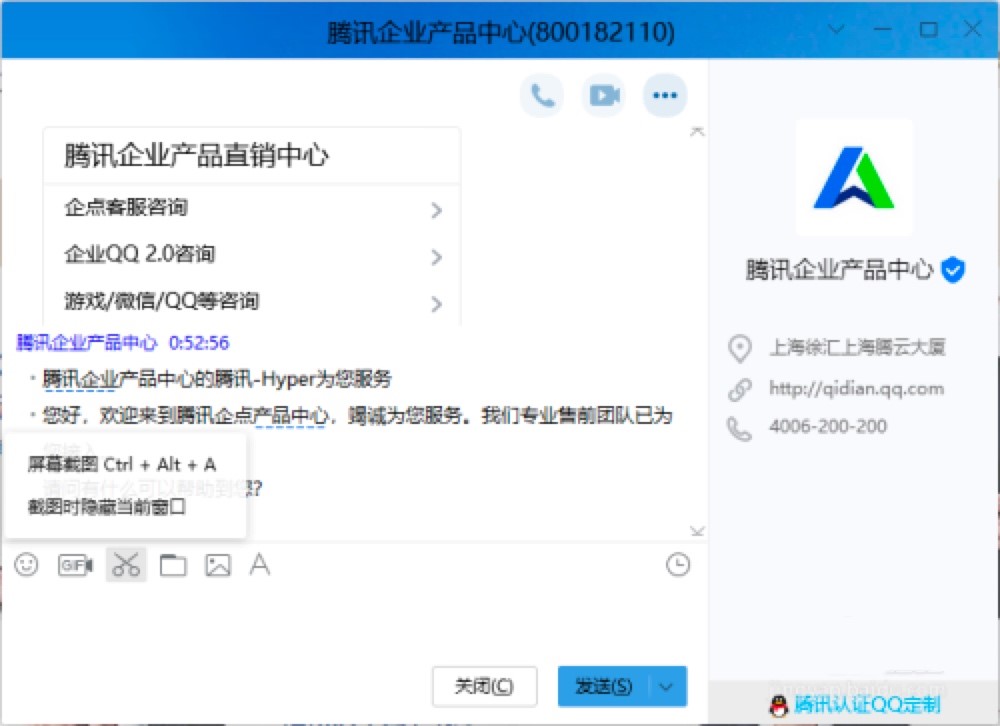Click the 腾讯企业产品中心 sender name in chat

pos(87,343)
